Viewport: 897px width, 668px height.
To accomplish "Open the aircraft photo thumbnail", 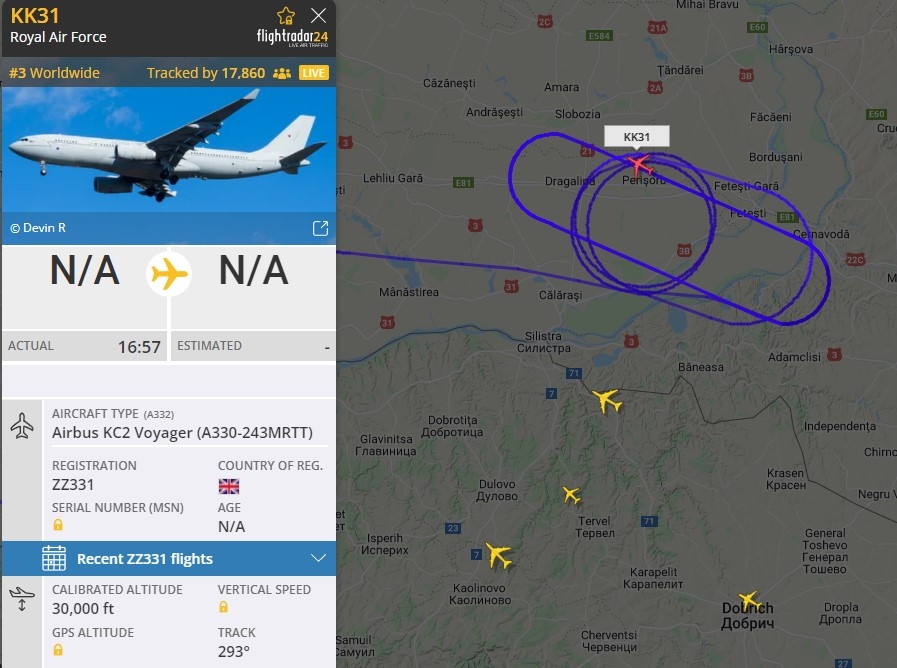I will (x=169, y=150).
